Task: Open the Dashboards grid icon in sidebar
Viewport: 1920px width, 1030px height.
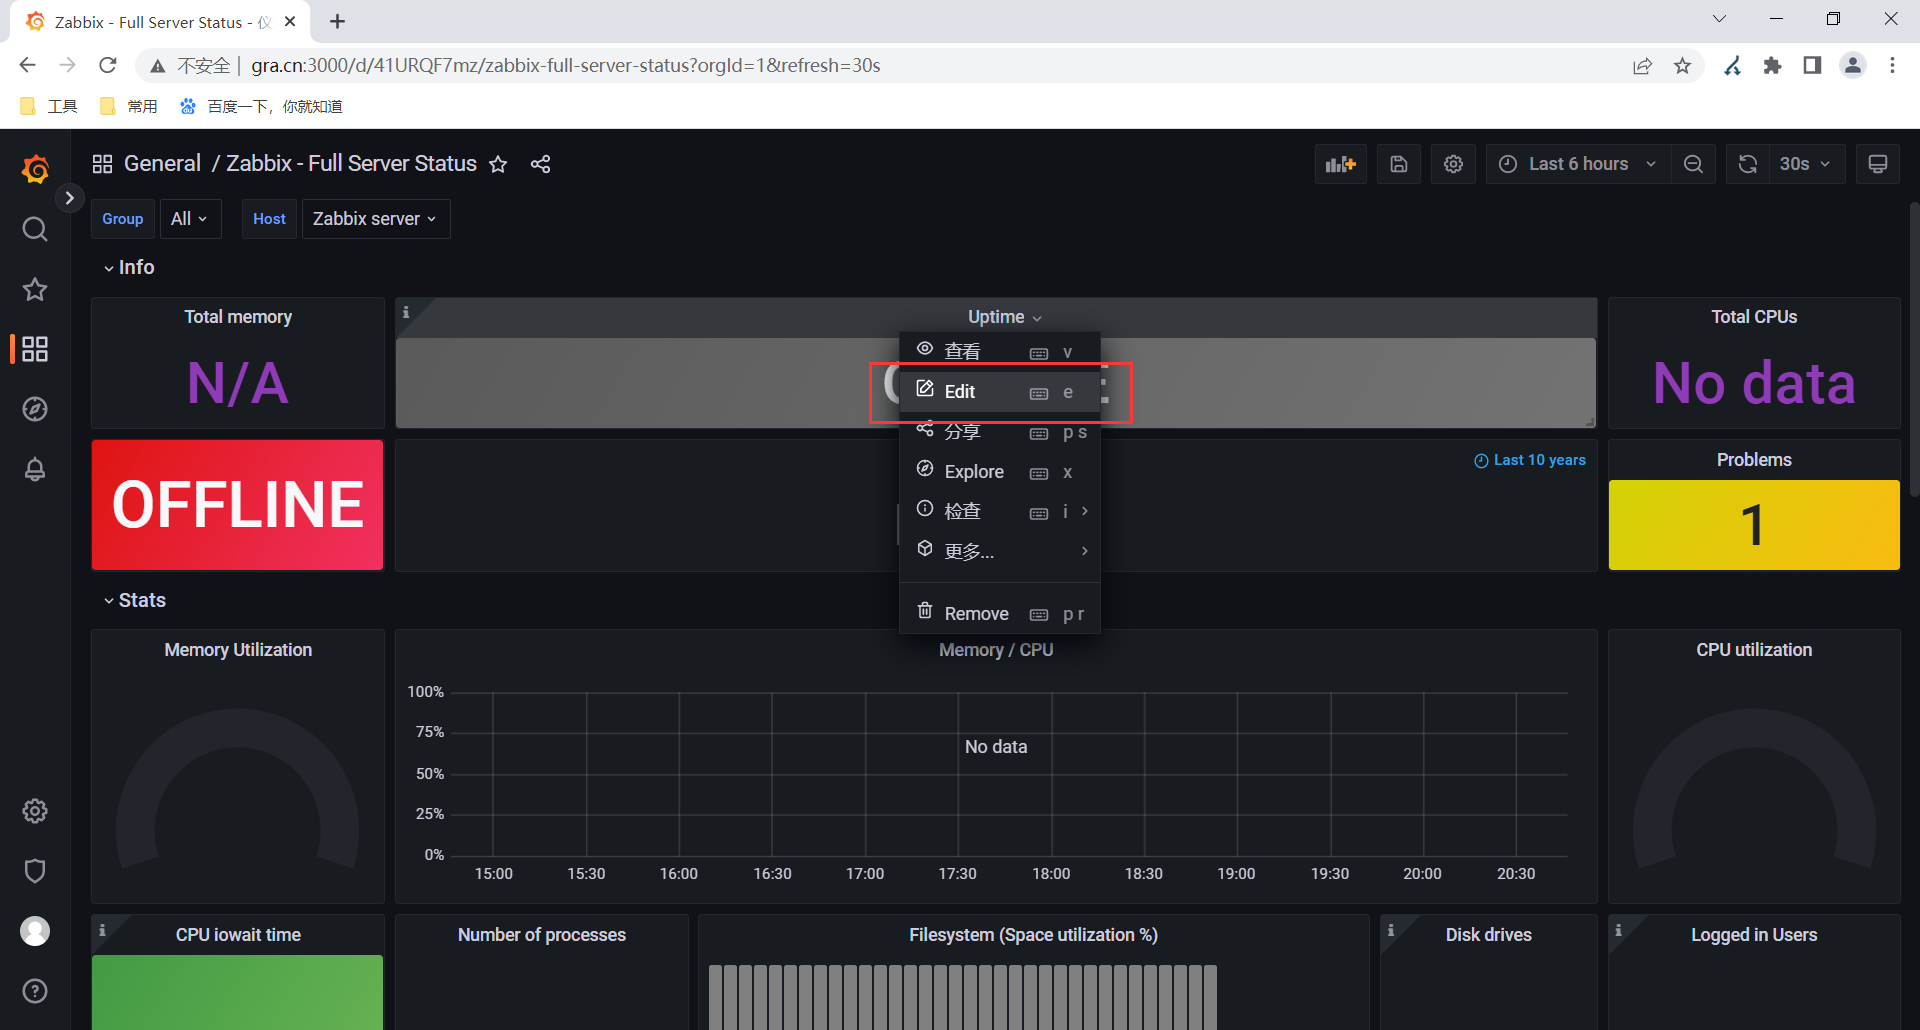Action: [x=35, y=349]
